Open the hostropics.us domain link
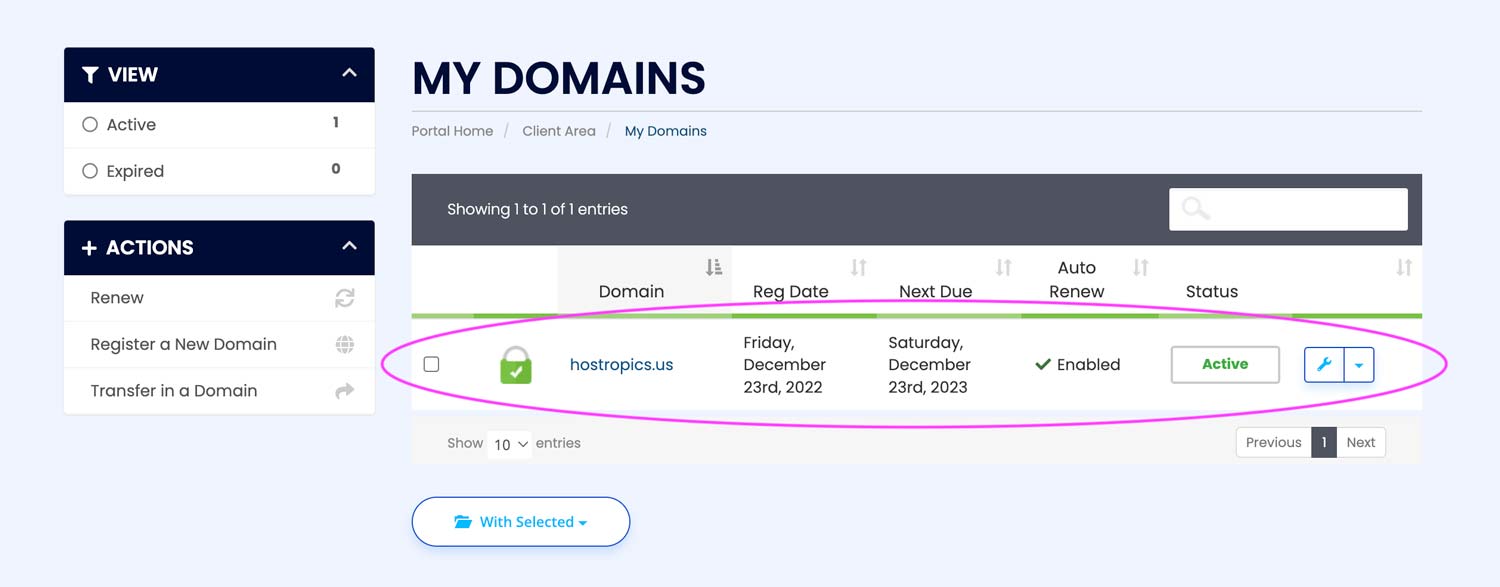 pos(621,364)
